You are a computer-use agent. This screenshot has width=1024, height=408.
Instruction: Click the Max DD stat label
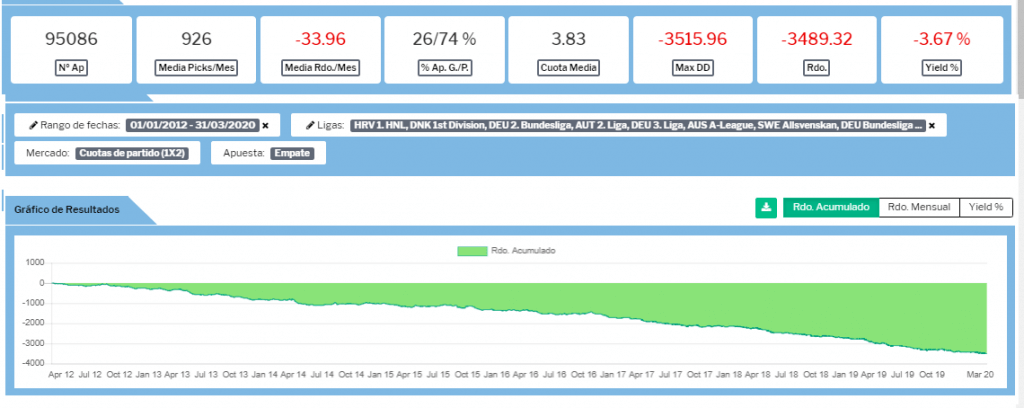[693, 69]
